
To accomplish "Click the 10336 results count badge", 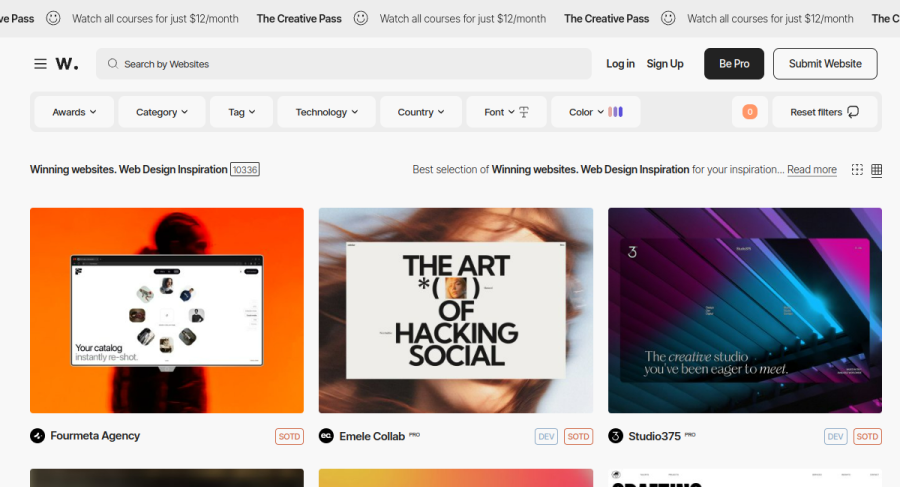I will click(245, 169).
